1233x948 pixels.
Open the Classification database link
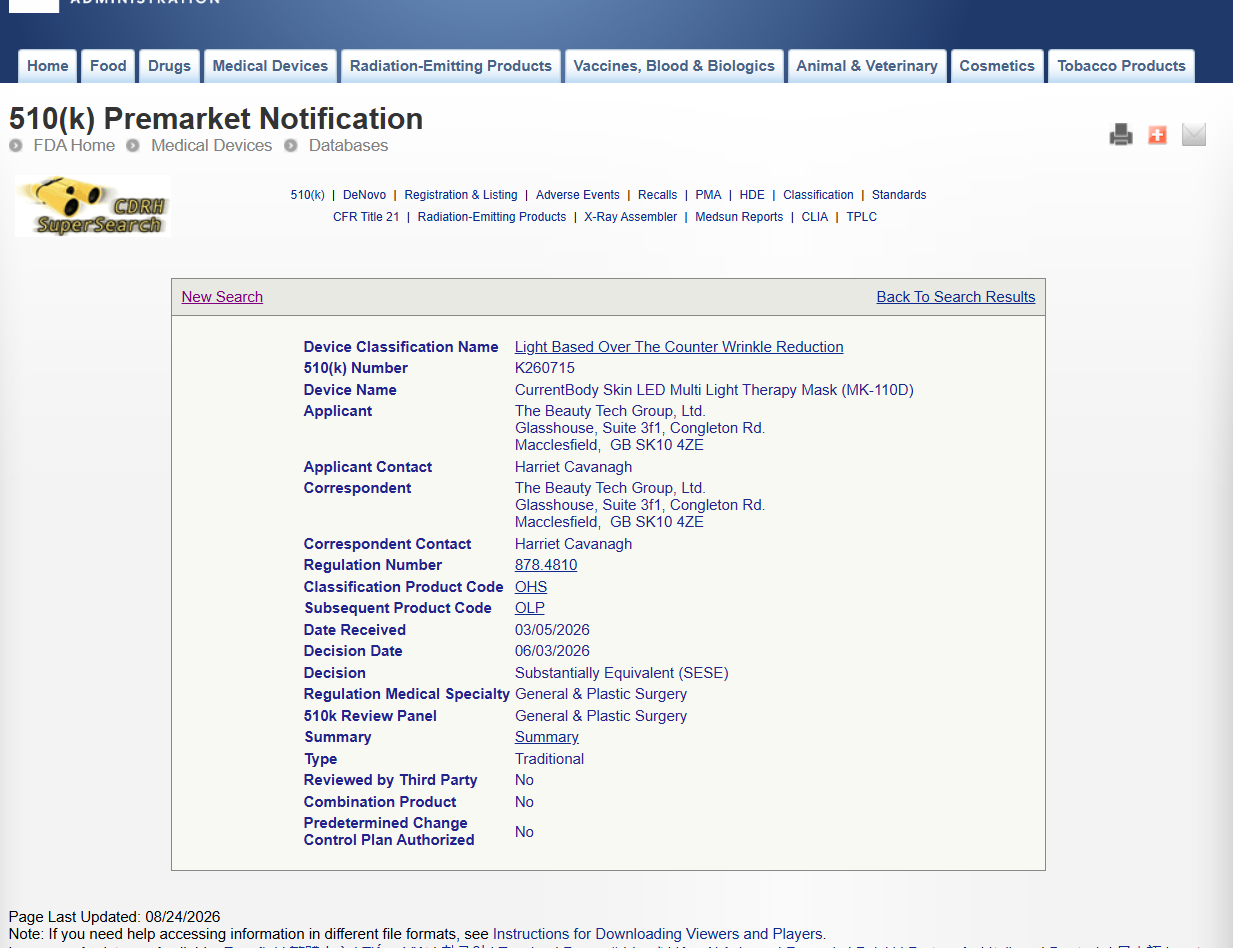click(x=818, y=195)
